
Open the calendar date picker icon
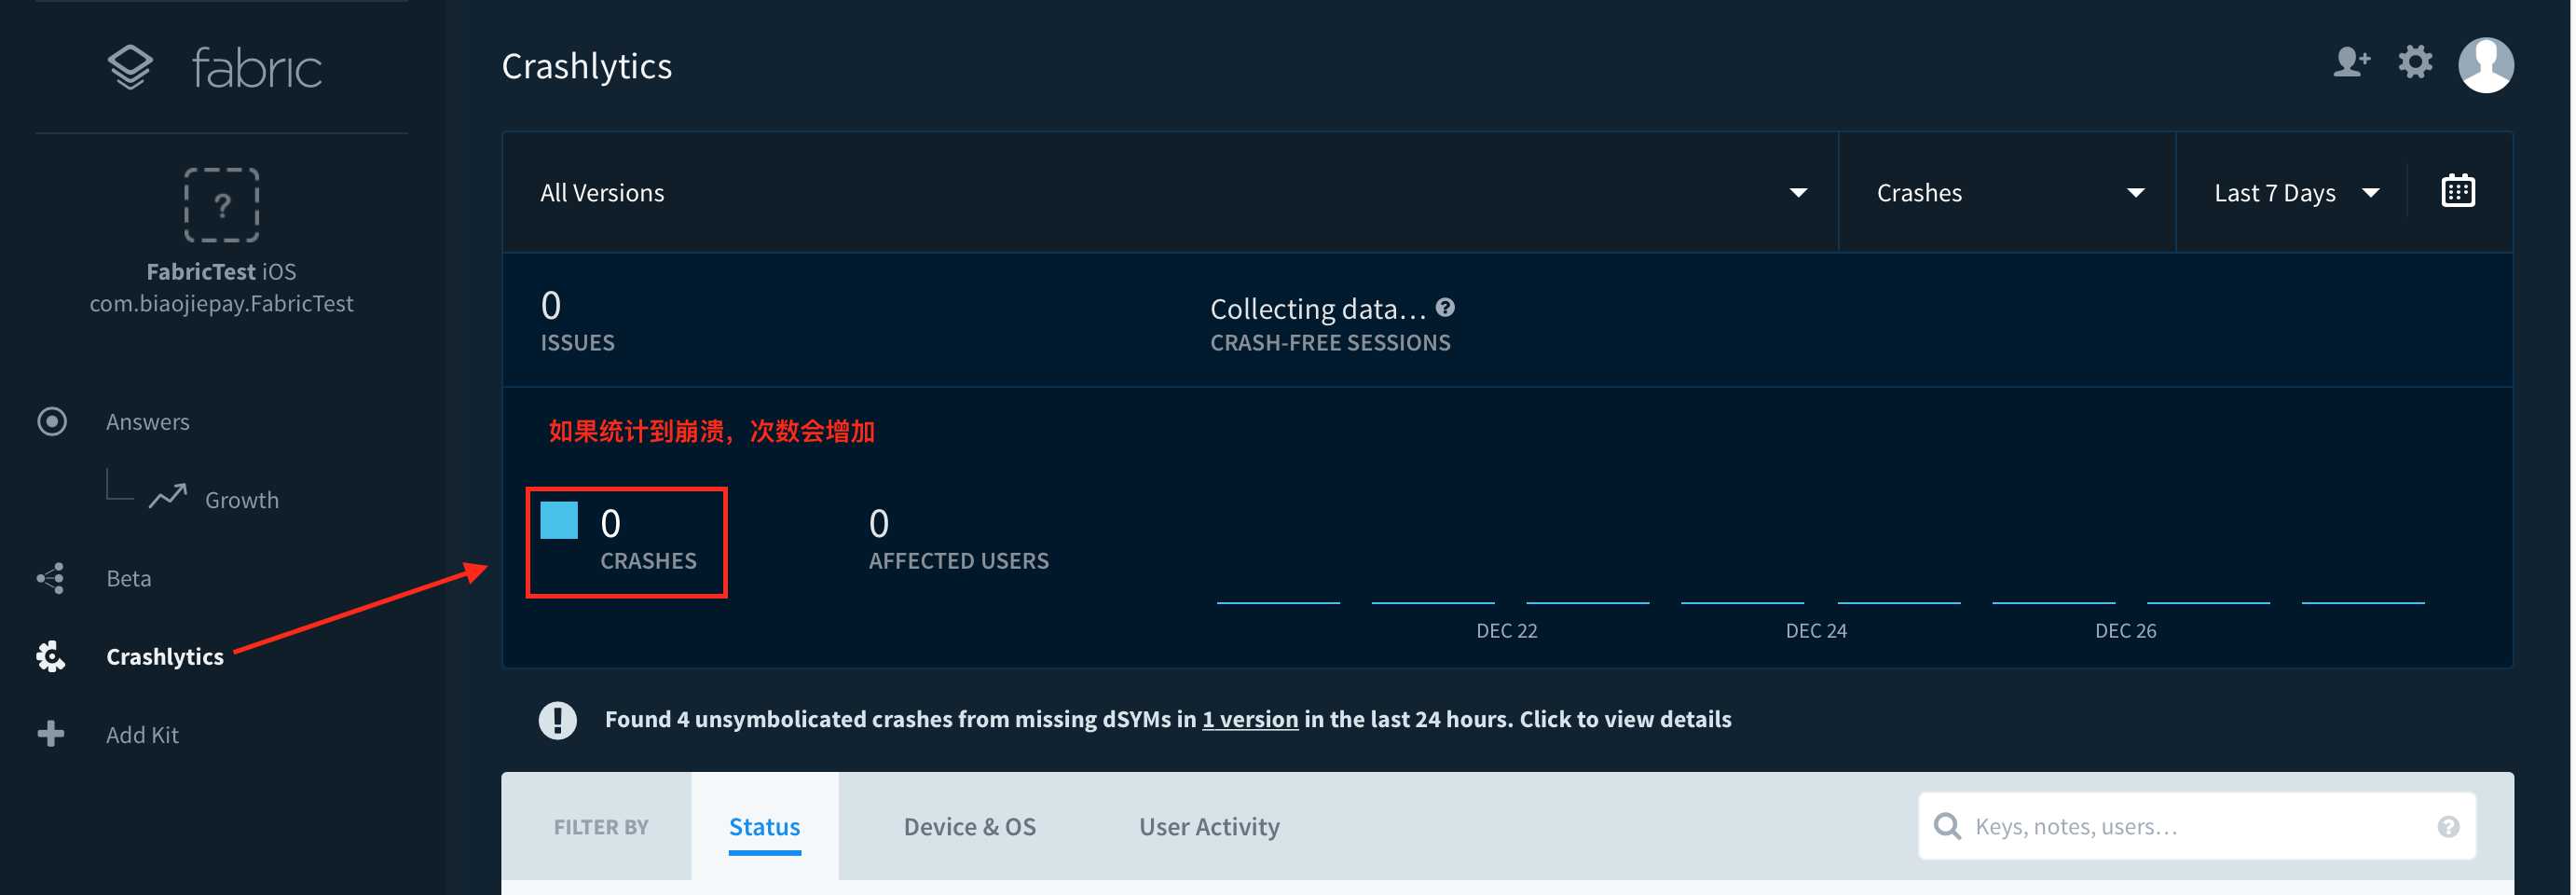click(x=2457, y=190)
